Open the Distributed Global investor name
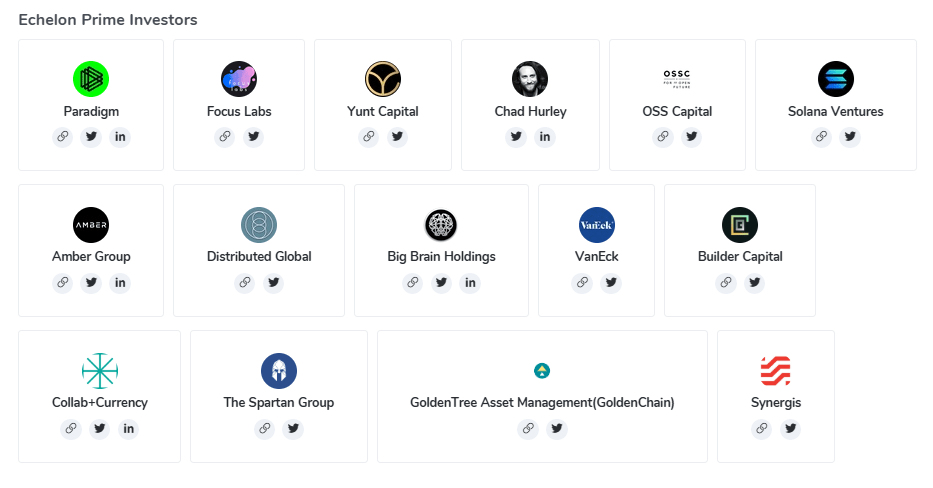Image resolution: width=933 pixels, height=488 pixels. 259,257
